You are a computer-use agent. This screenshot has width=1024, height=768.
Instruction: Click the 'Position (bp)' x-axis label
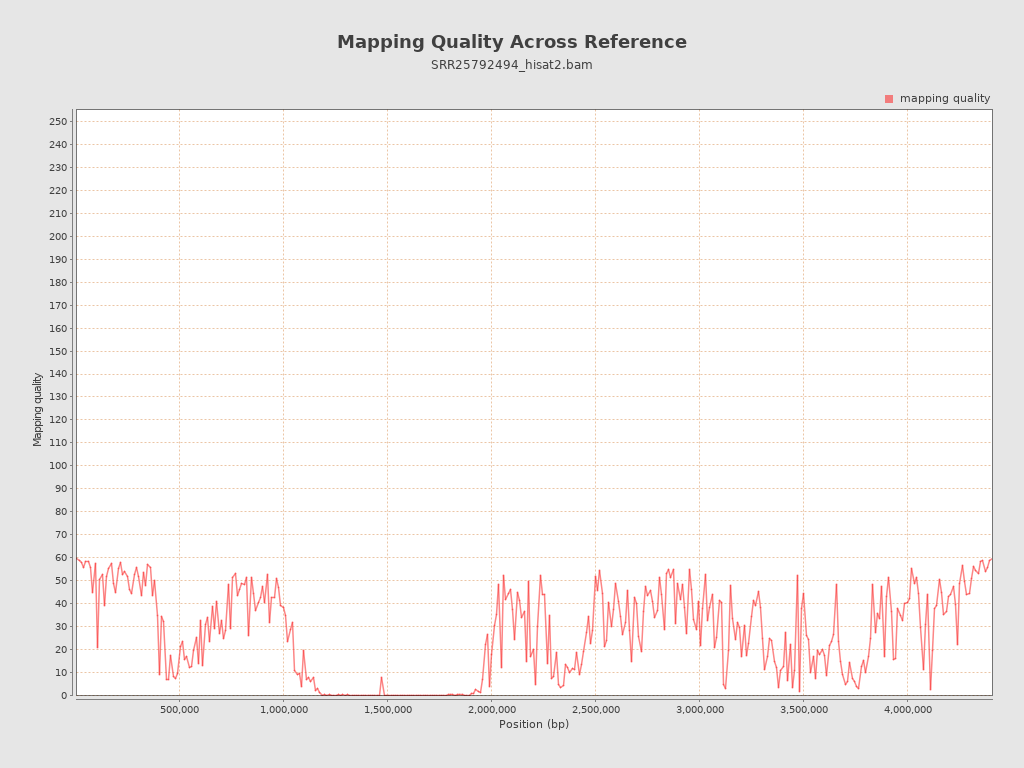[x=534, y=725]
